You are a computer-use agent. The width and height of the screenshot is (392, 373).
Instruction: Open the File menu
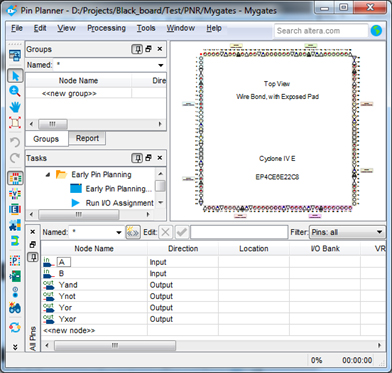click(17, 28)
